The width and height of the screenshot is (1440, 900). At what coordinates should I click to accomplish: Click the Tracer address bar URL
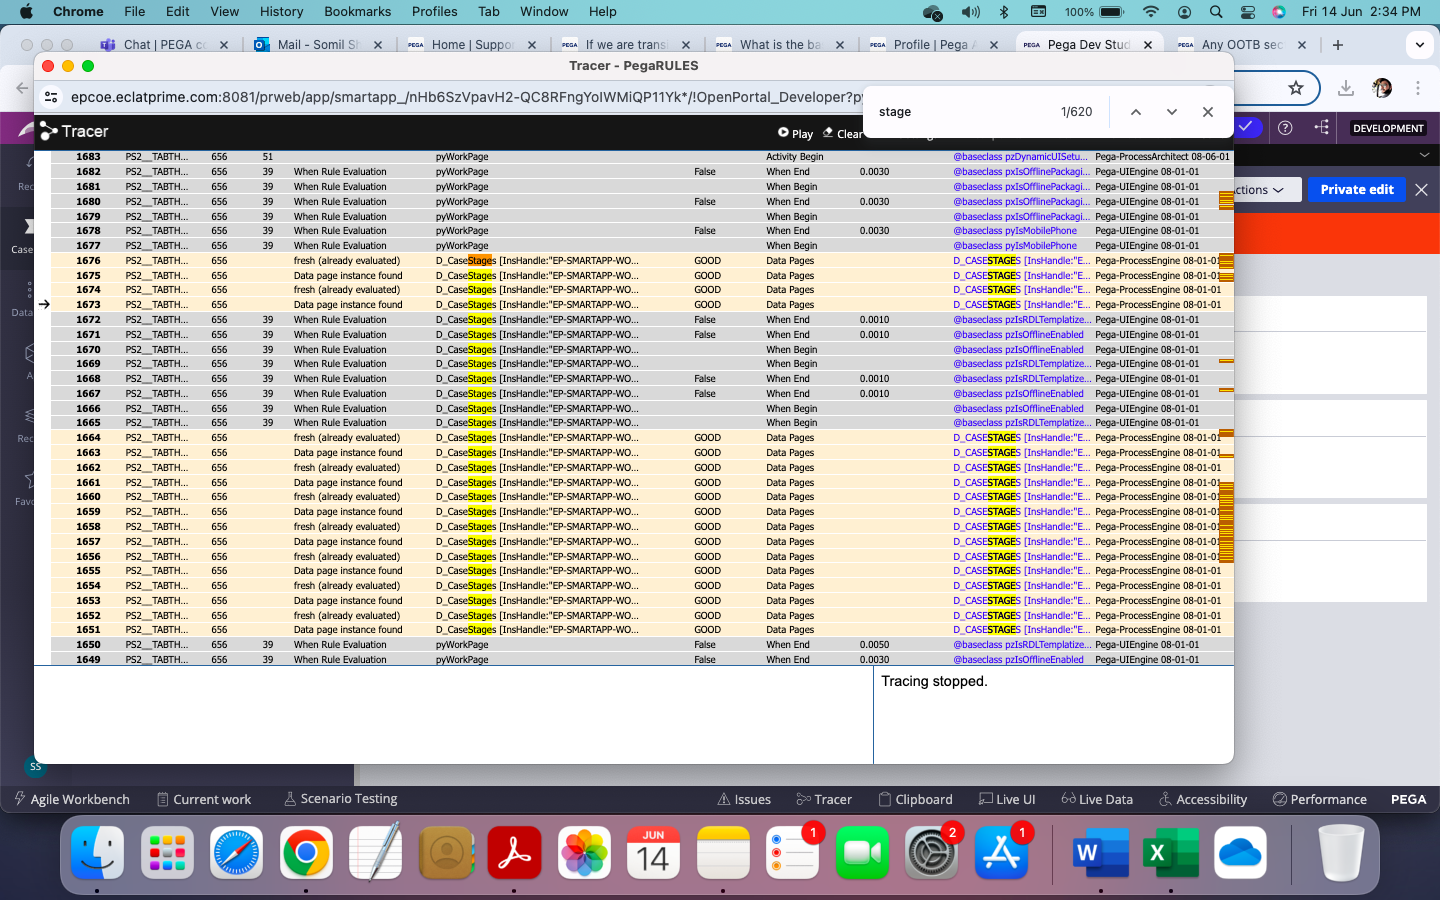[466, 97]
